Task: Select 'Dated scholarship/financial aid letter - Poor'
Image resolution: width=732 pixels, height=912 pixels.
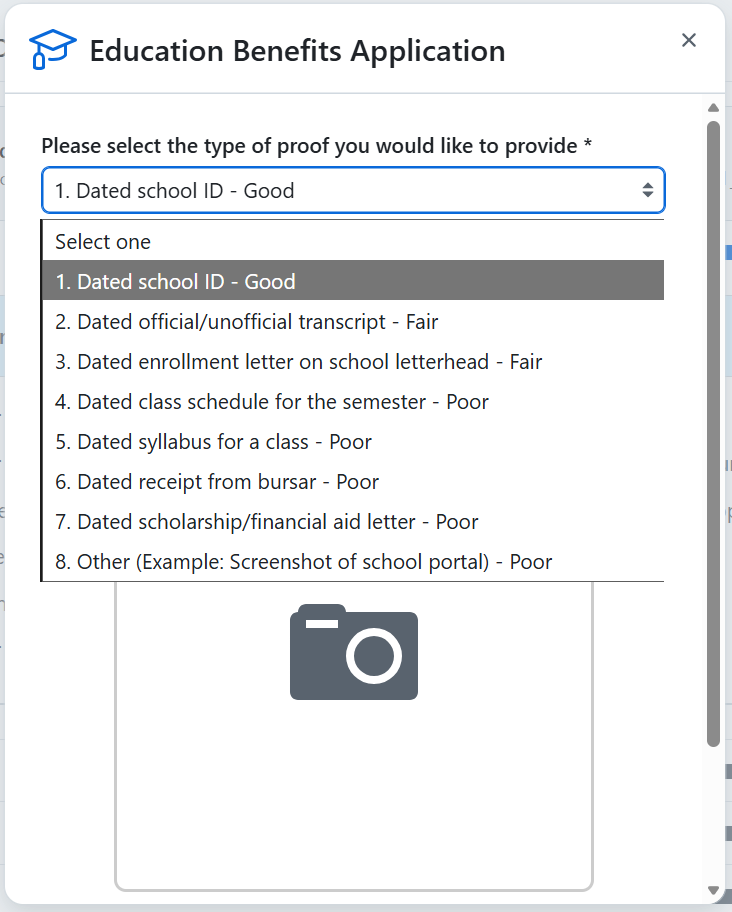Action: pyautogui.click(x=267, y=522)
